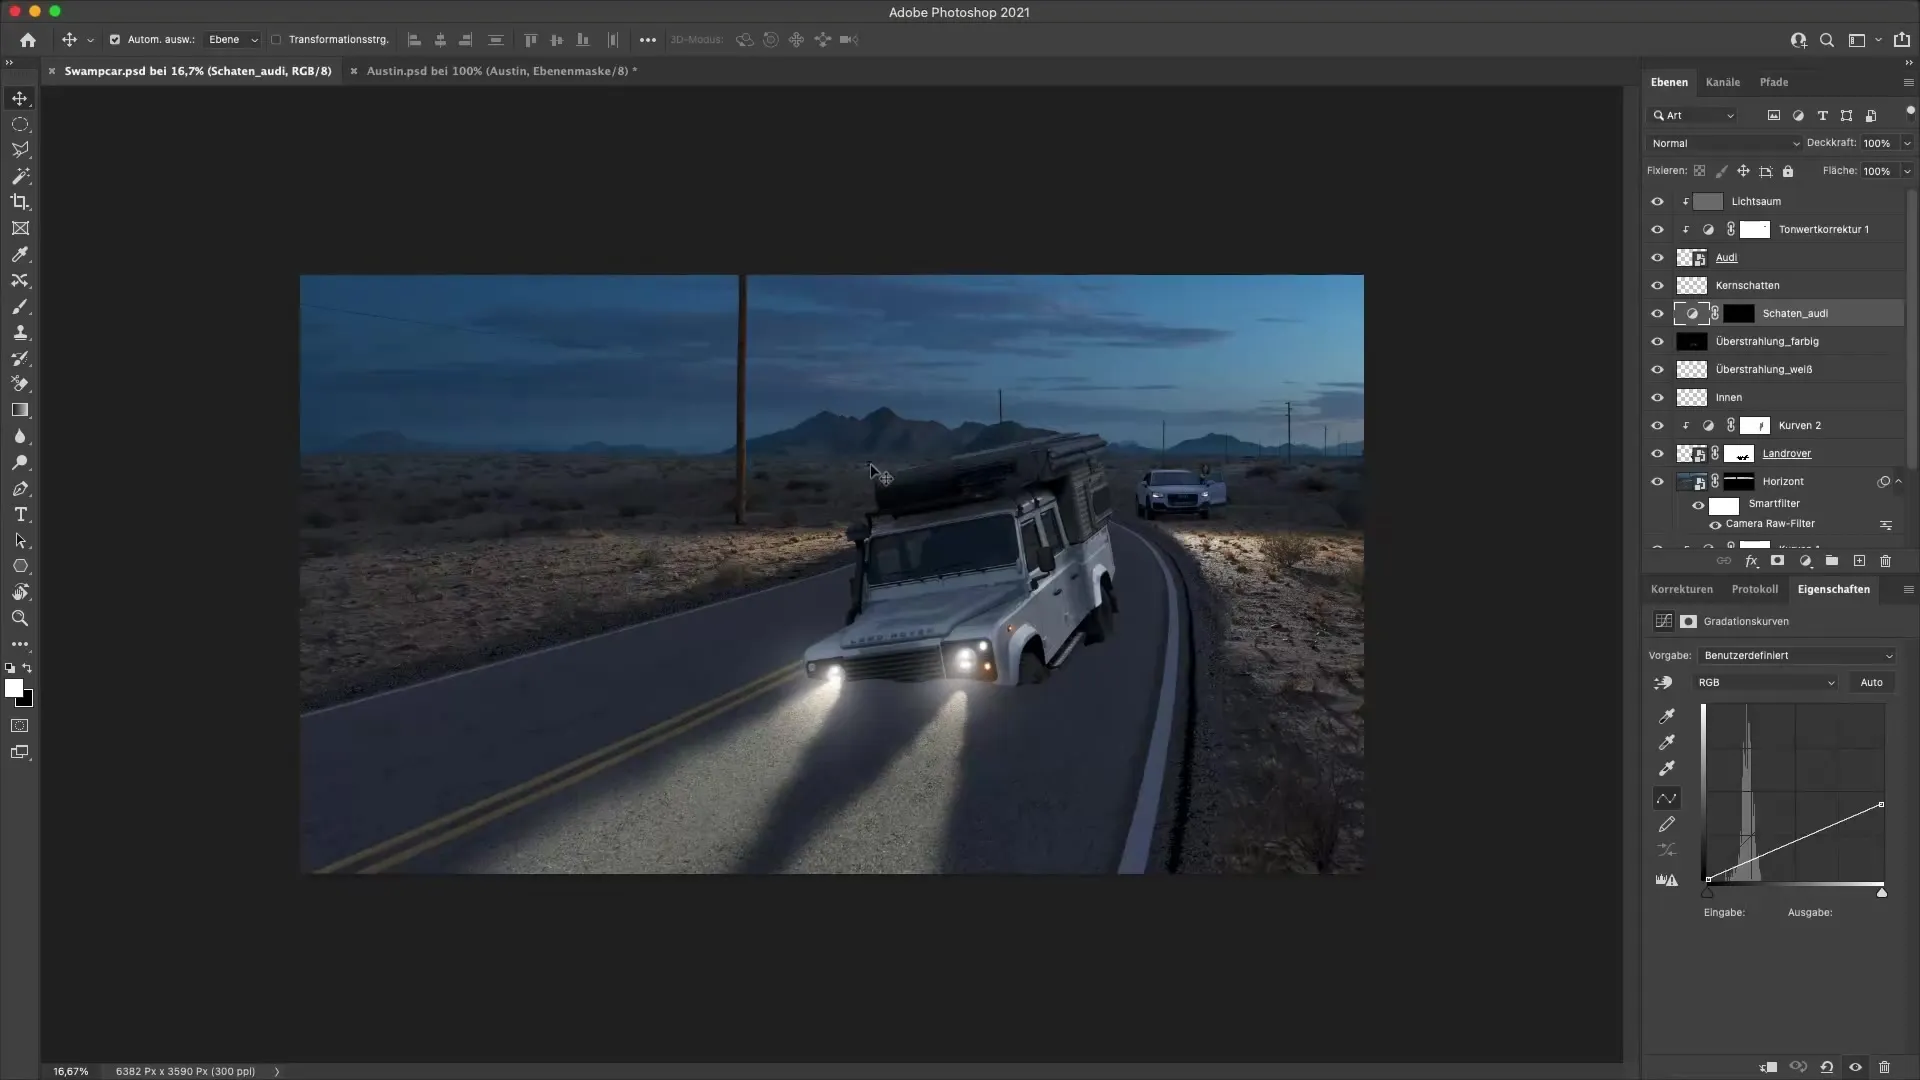Select the Crop tool
Image resolution: width=1920 pixels, height=1080 pixels.
20,202
